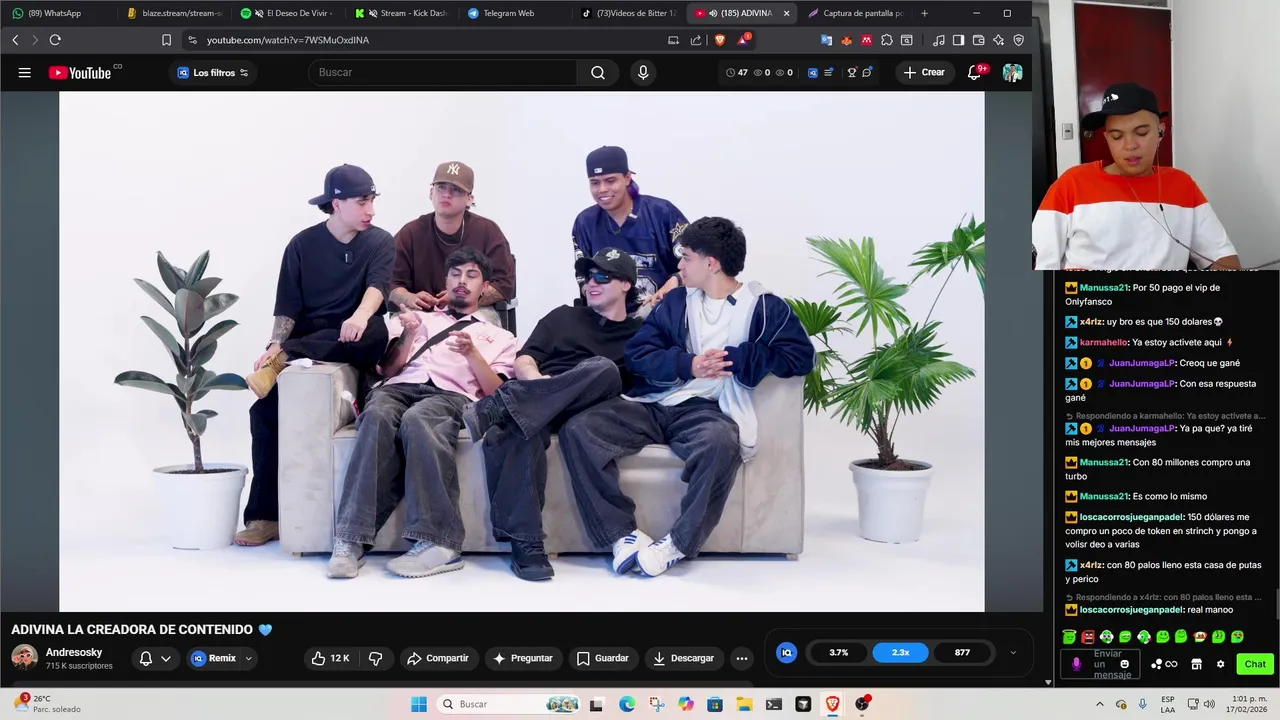Screen dimensions: 1280x720
Task: Open YouTube notifications bell with 9+ badge
Action: tap(975, 72)
